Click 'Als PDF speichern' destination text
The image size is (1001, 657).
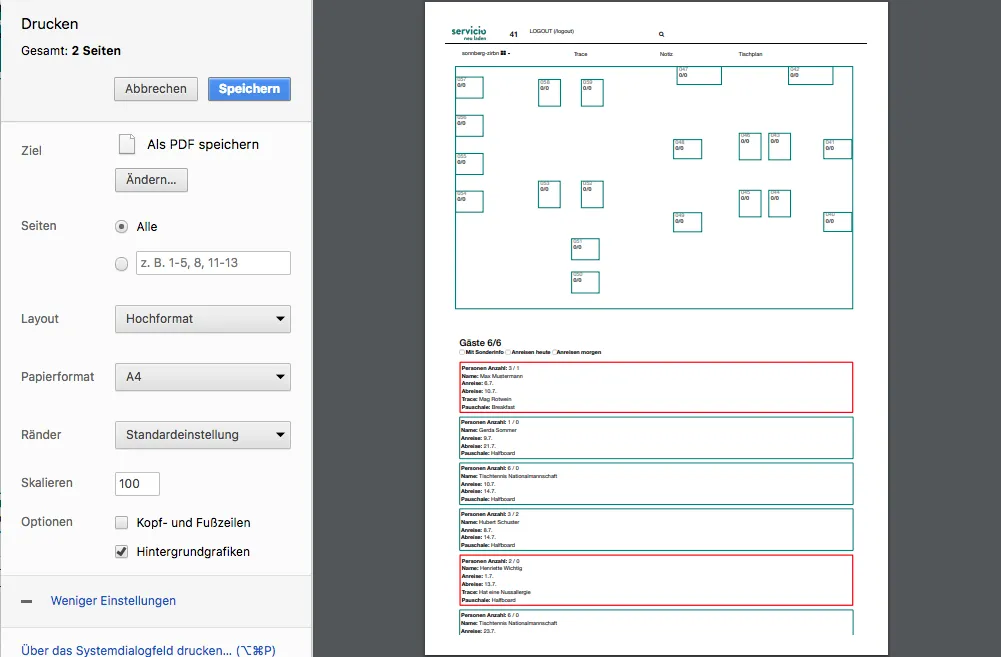coord(203,145)
